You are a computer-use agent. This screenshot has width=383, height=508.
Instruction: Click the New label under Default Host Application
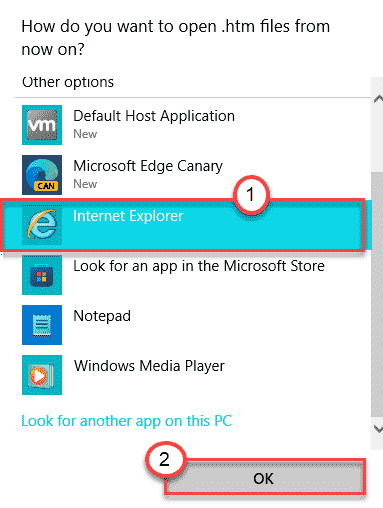[x=85, y=134]
